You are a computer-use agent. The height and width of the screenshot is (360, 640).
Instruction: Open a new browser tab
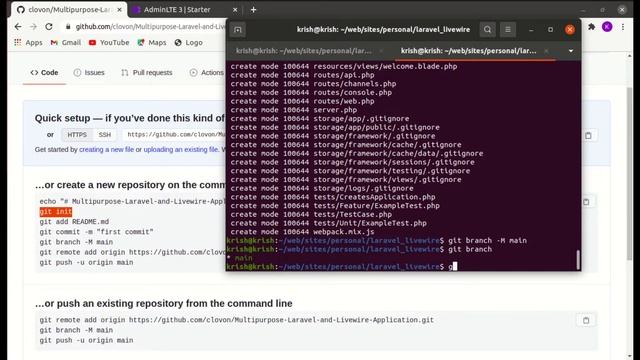[253, 9]
